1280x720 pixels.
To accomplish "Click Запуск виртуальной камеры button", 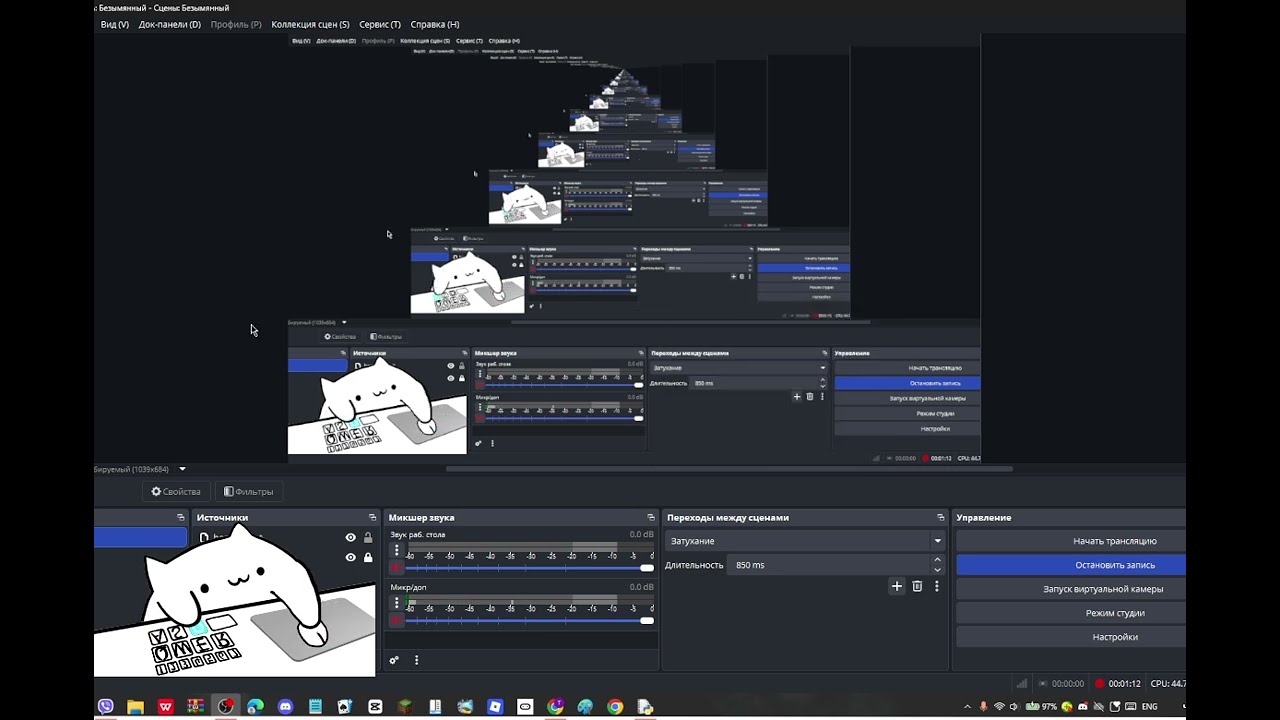I will pos(1071,589).
